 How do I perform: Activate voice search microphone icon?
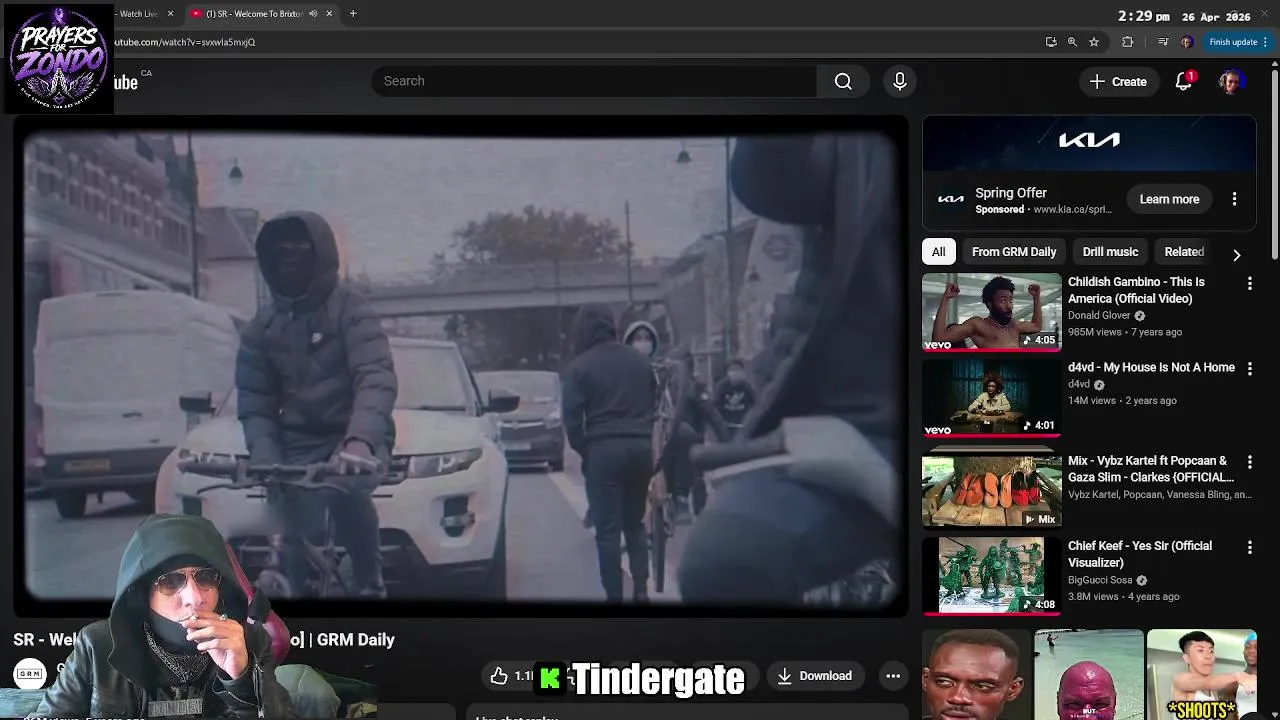tap(899, 81)
